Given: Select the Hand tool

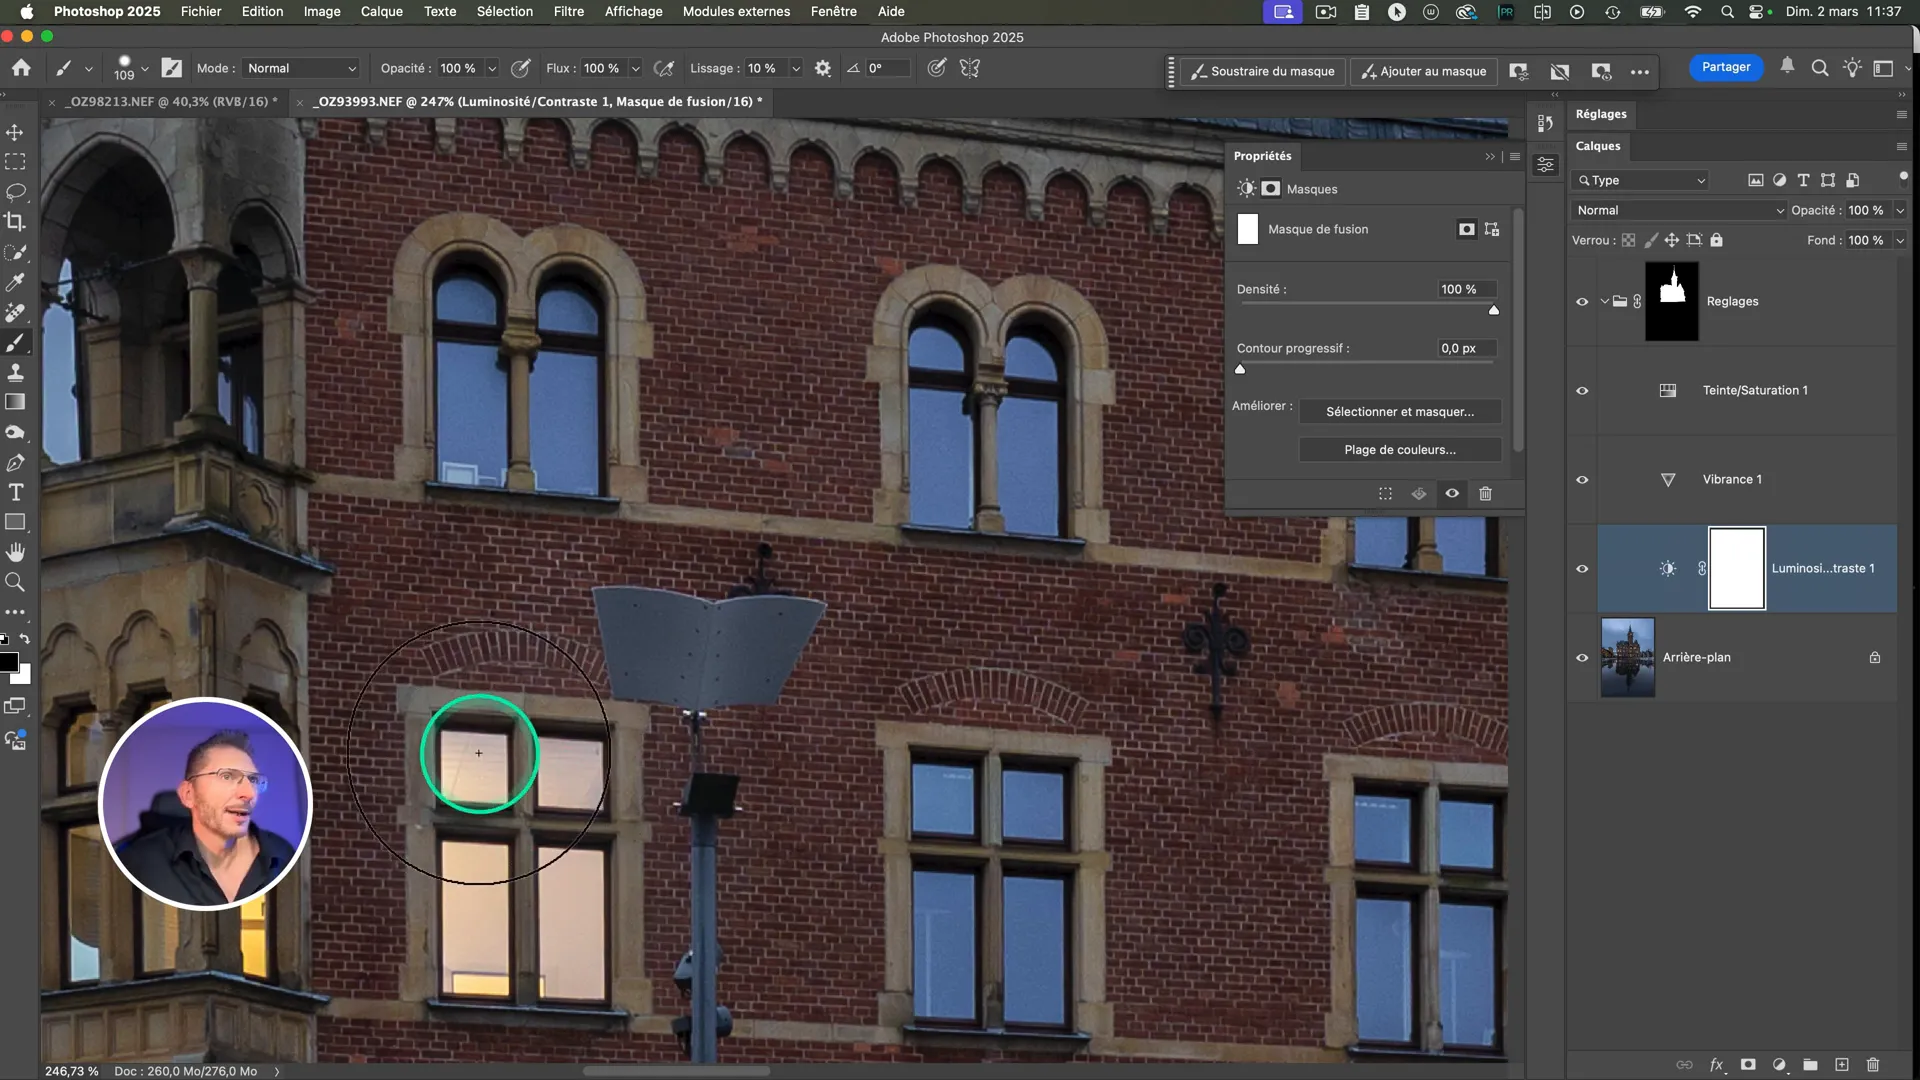Looking at the screenshot, I should coord(15,552).
